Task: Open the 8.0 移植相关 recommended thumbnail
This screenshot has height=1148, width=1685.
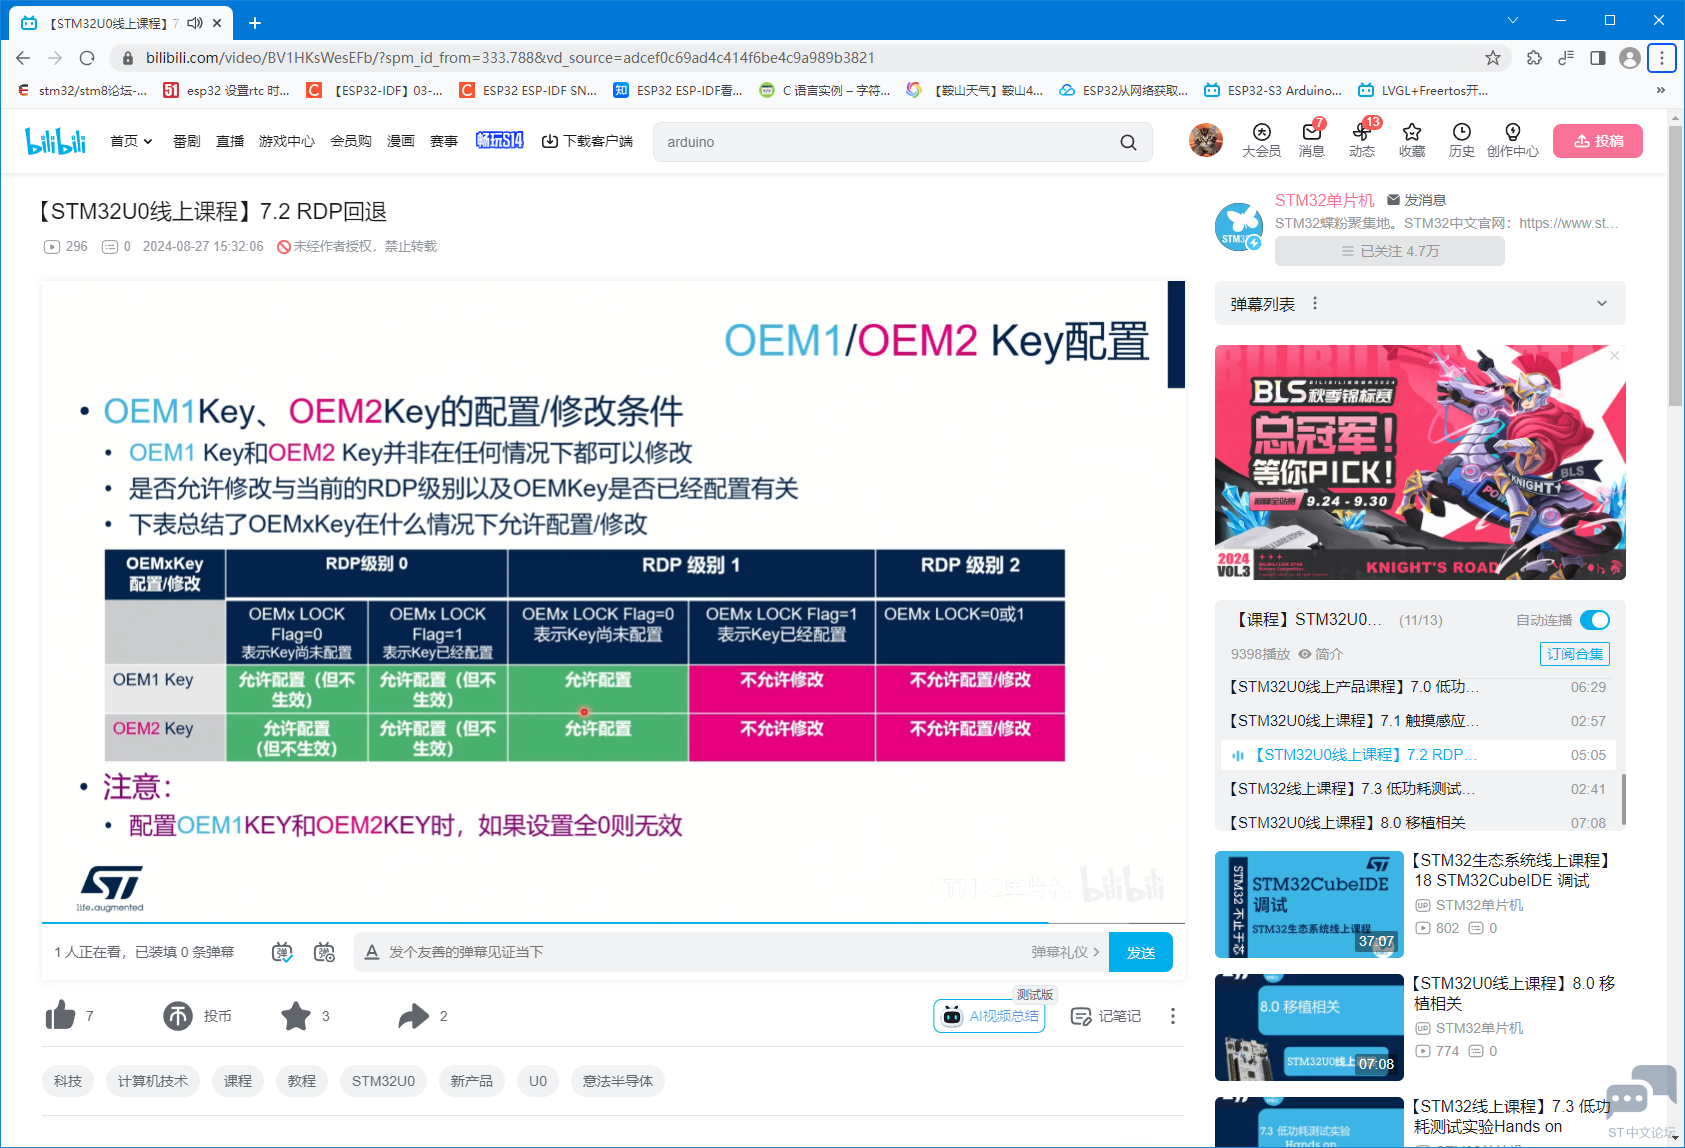Action: (1309, 1027)
